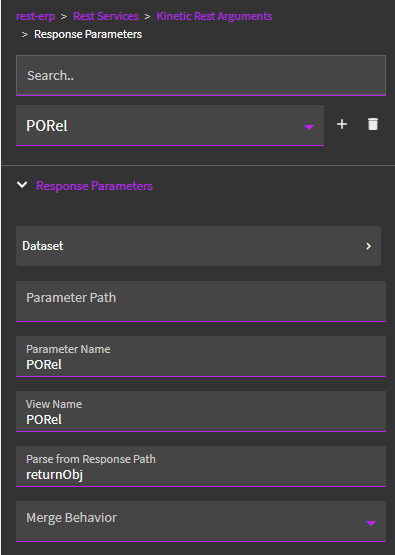Go to rest-erp breadcrumb

coord(35,16)
